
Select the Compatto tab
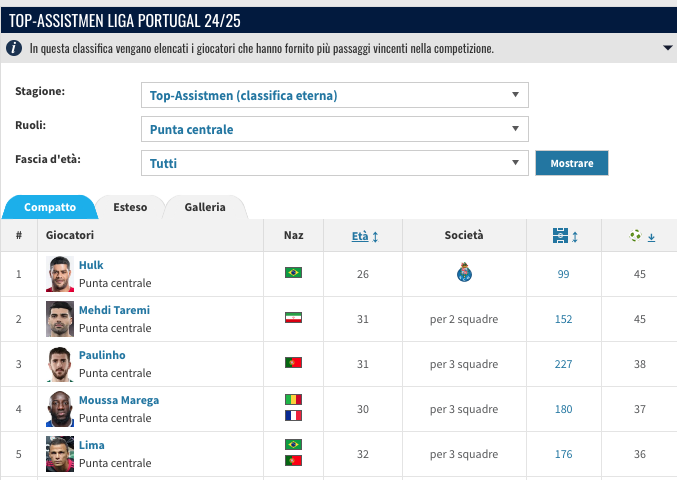click(50, 207)
